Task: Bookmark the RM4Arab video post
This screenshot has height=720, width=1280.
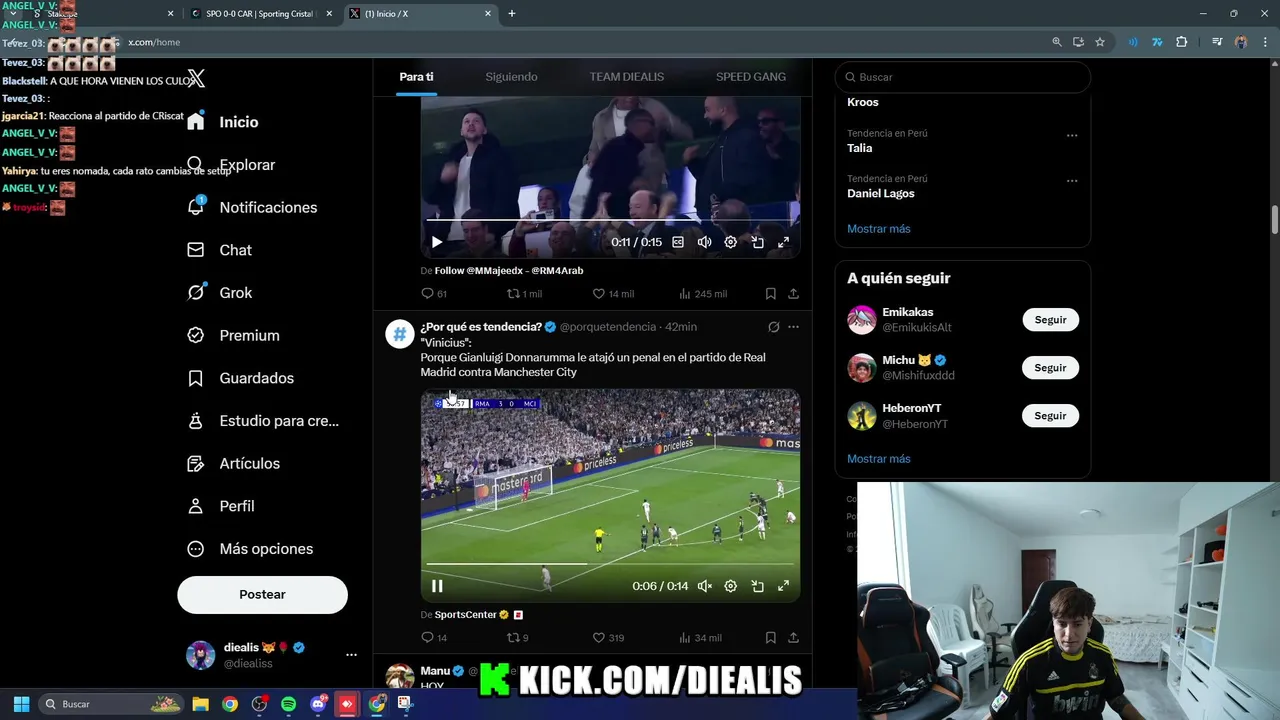Action: (x=770, y=294)
